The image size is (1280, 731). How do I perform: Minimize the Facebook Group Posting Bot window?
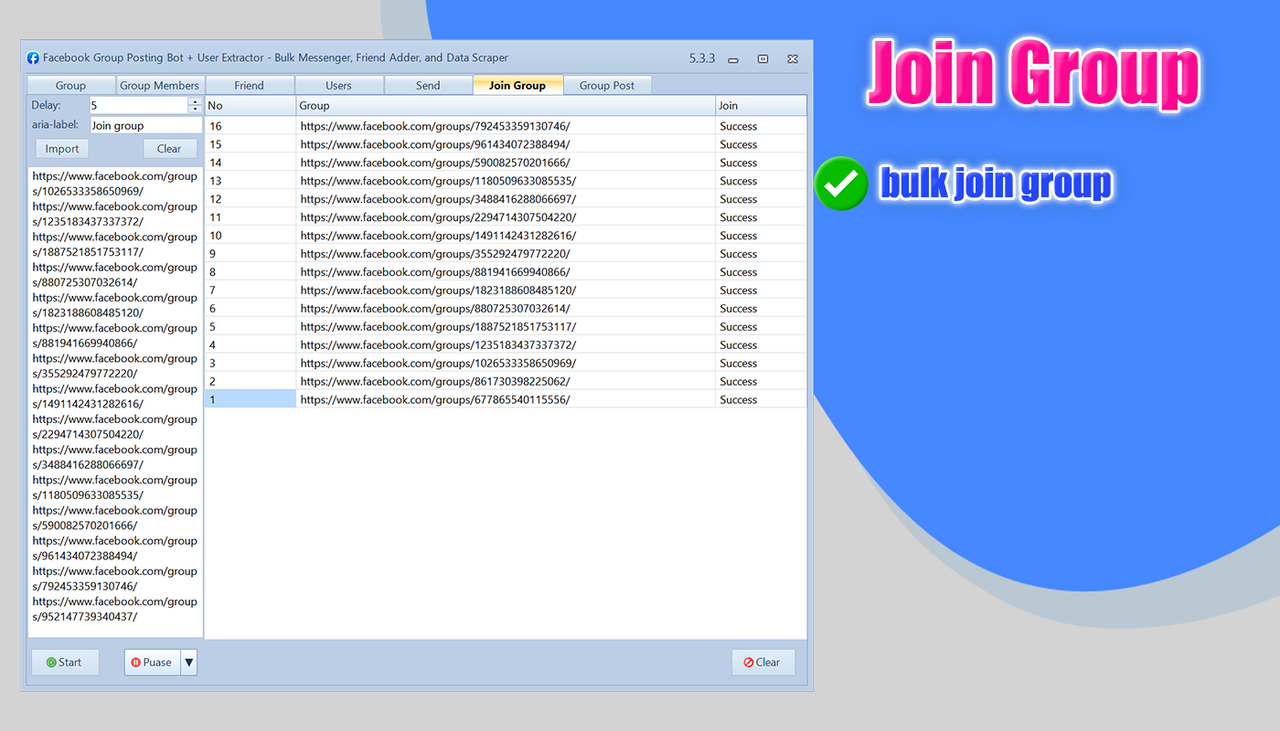click(733, 59)
